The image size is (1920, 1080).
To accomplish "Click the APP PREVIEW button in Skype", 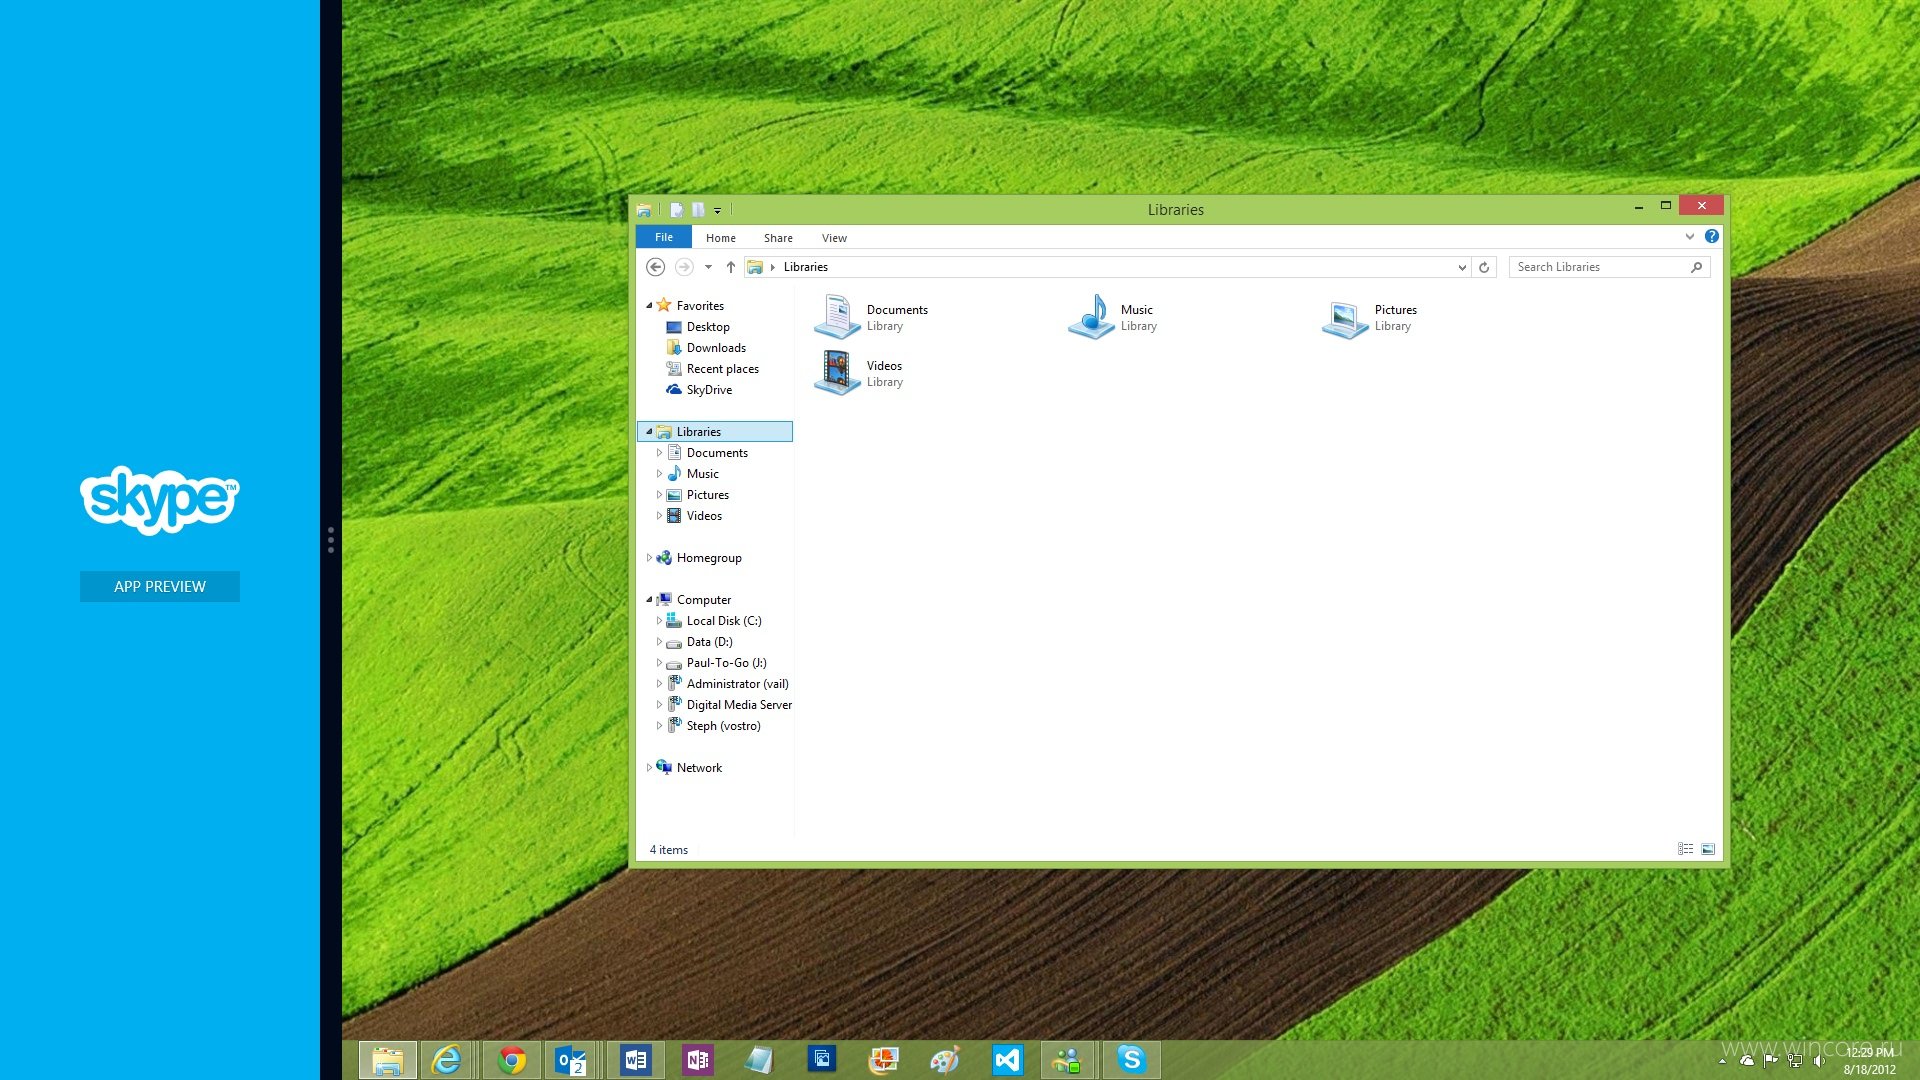I will tap(160, 586).
